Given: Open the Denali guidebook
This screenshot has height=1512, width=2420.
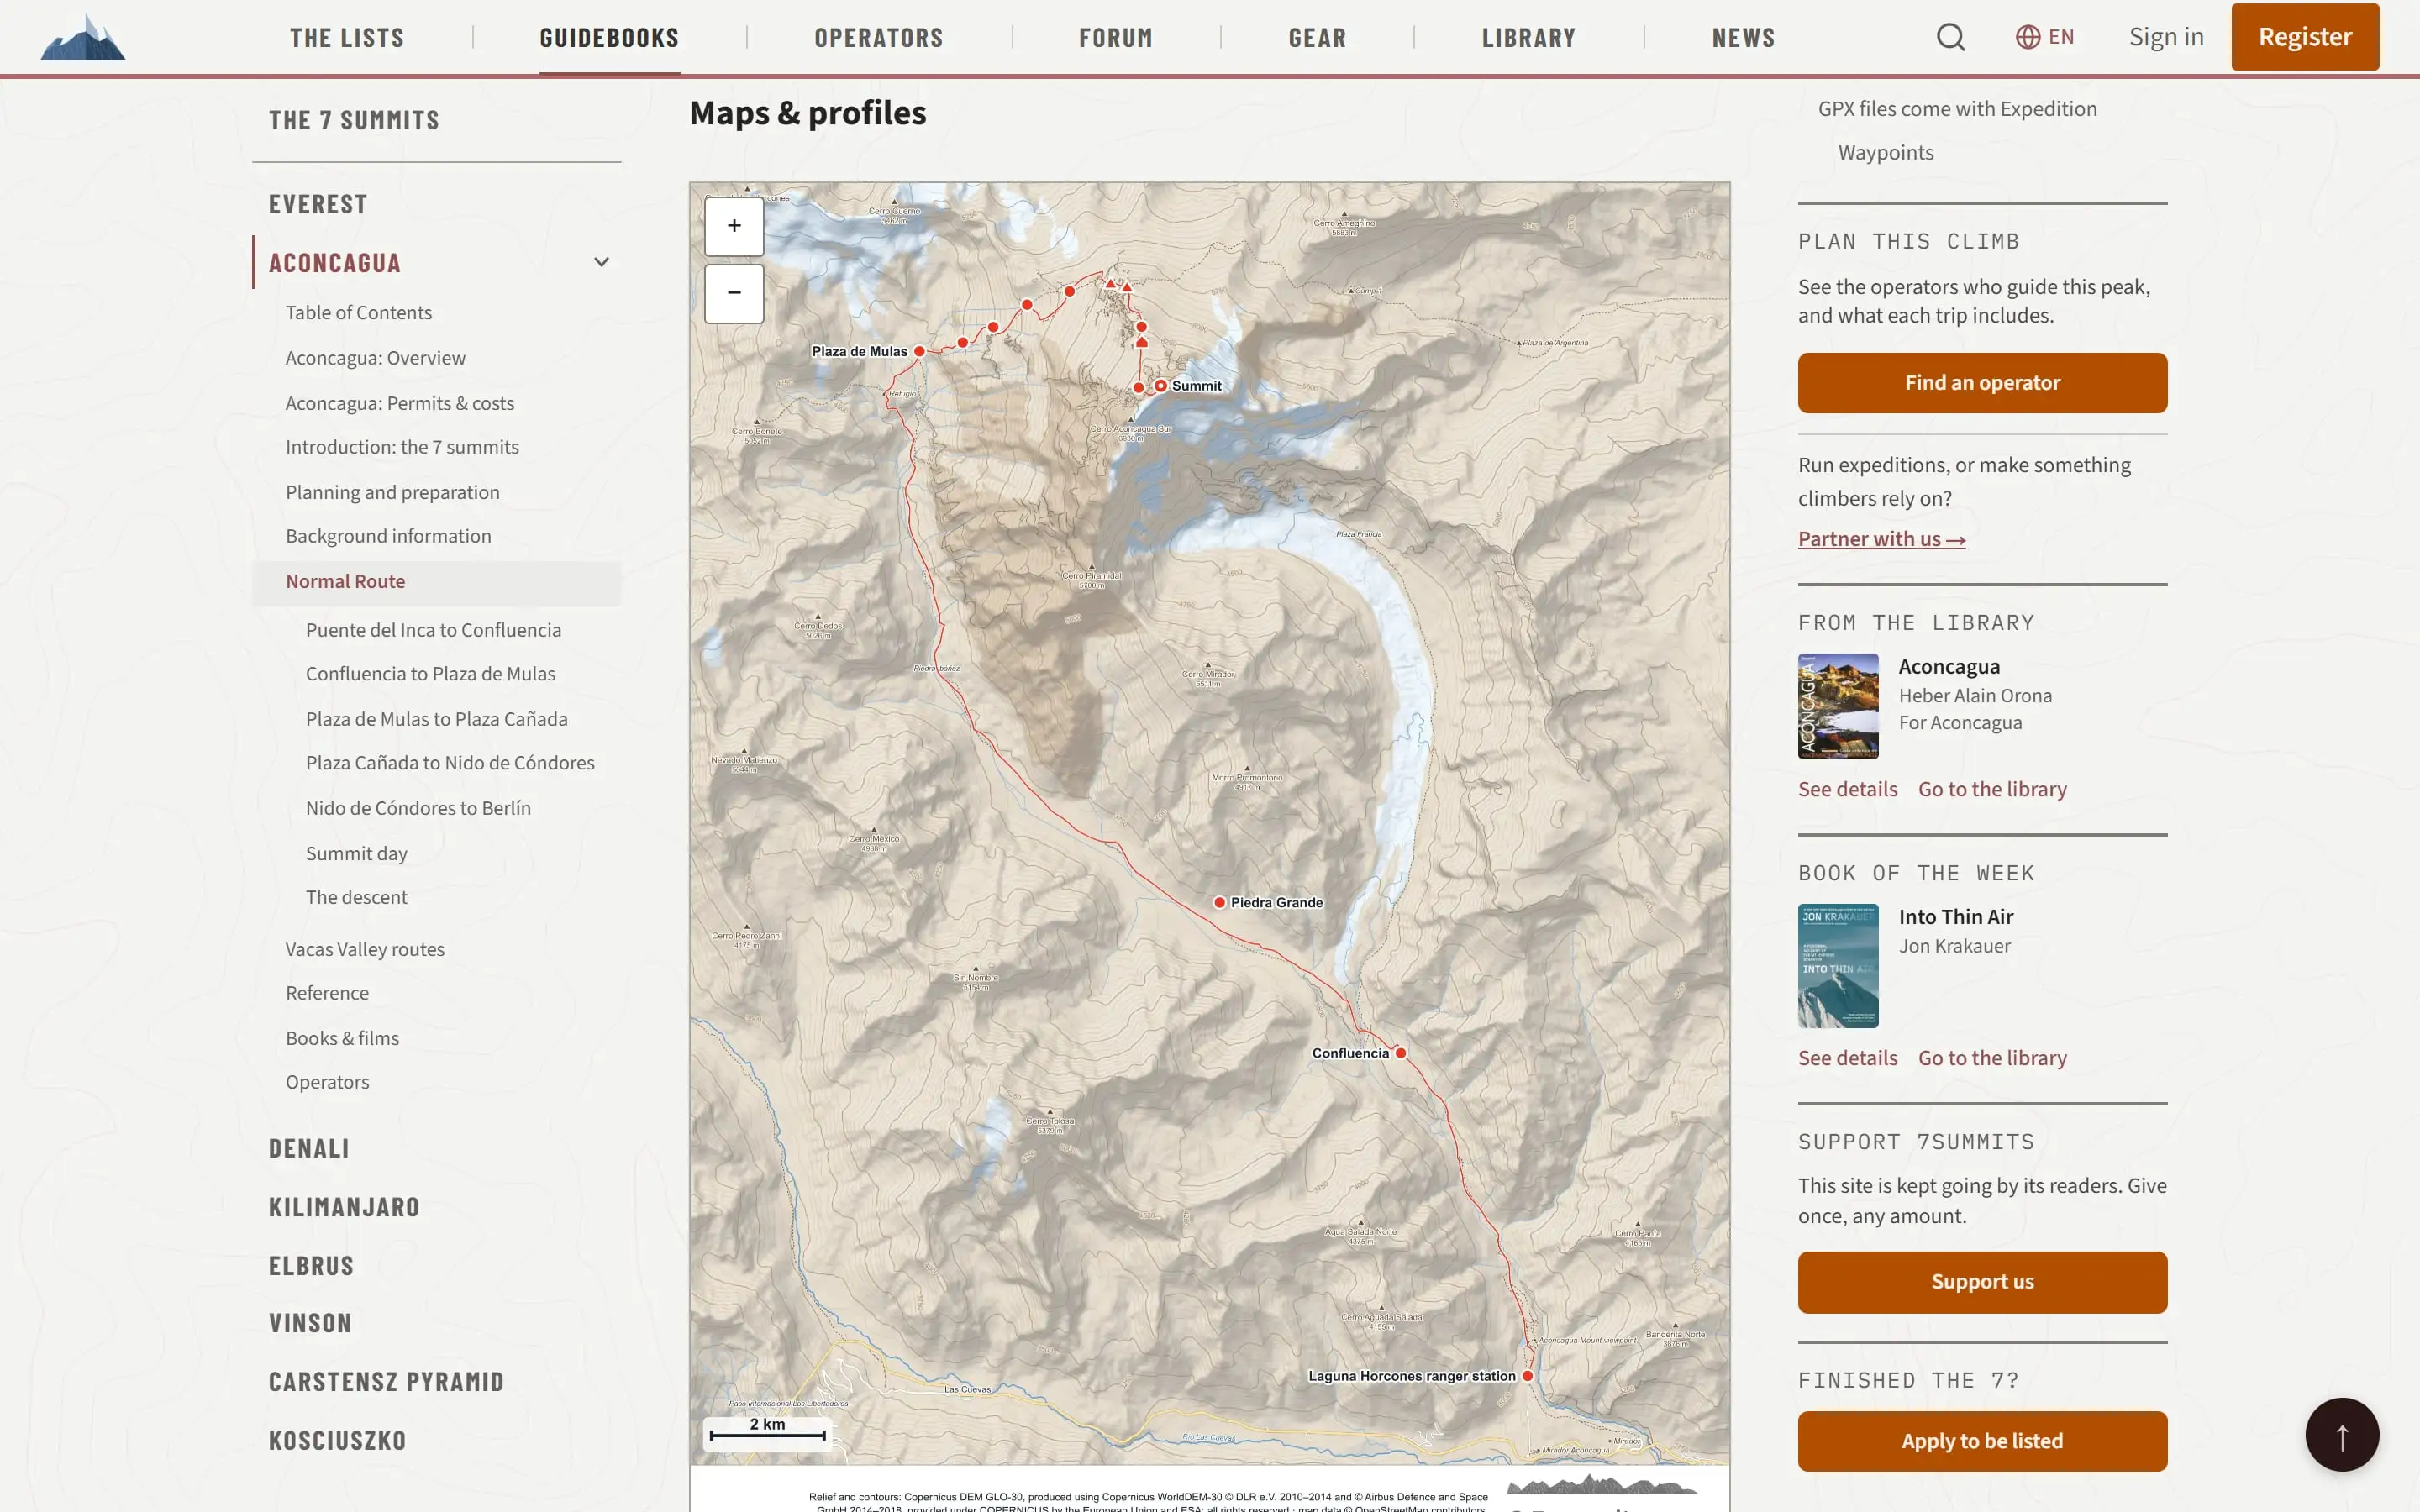Looking at the screenshot, I should pos(308,1149).
